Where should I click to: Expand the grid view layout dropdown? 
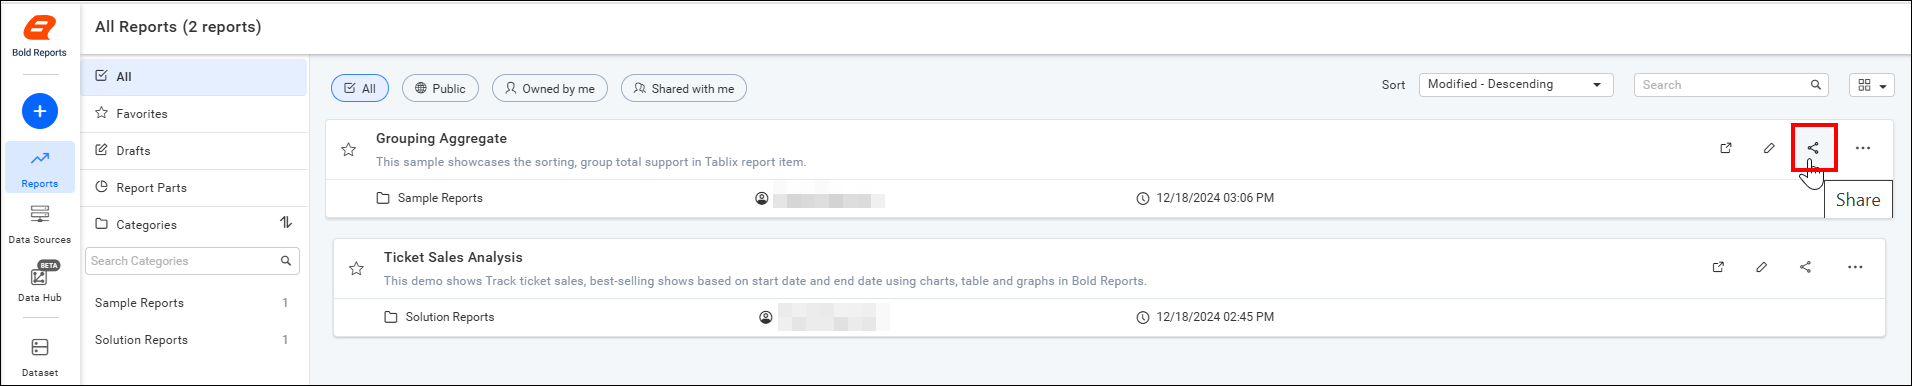click(x=1872, y=85)
